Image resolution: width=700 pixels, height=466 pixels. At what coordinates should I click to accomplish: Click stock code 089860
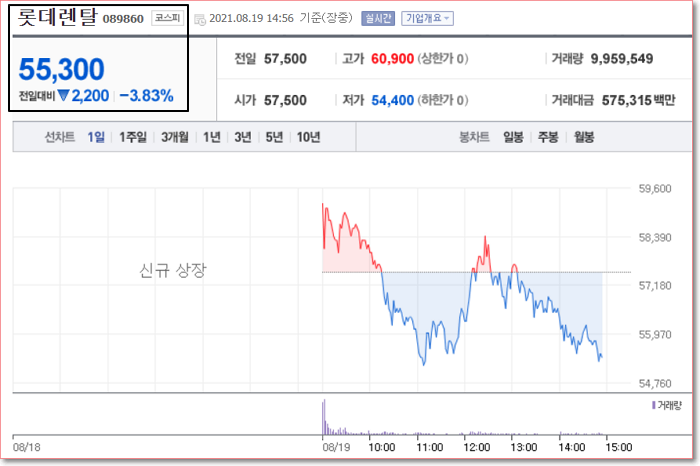[123, 19]
